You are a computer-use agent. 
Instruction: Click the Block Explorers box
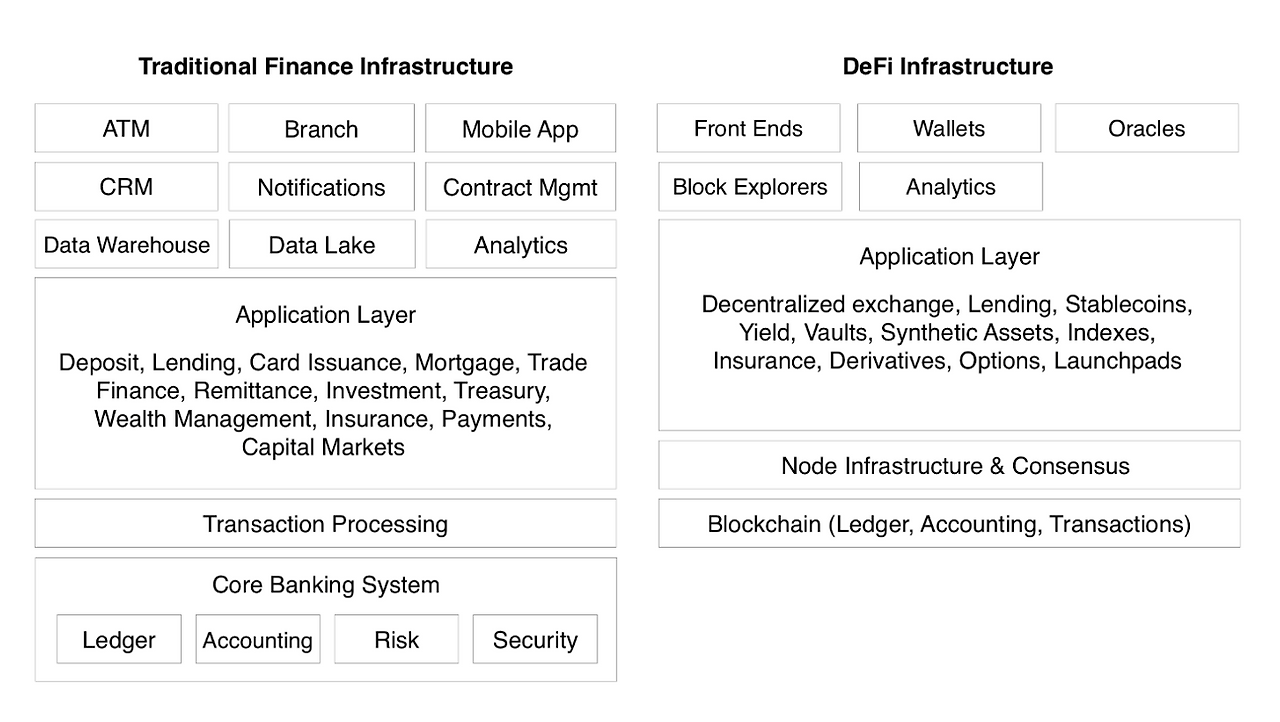(x=750, y=187)
